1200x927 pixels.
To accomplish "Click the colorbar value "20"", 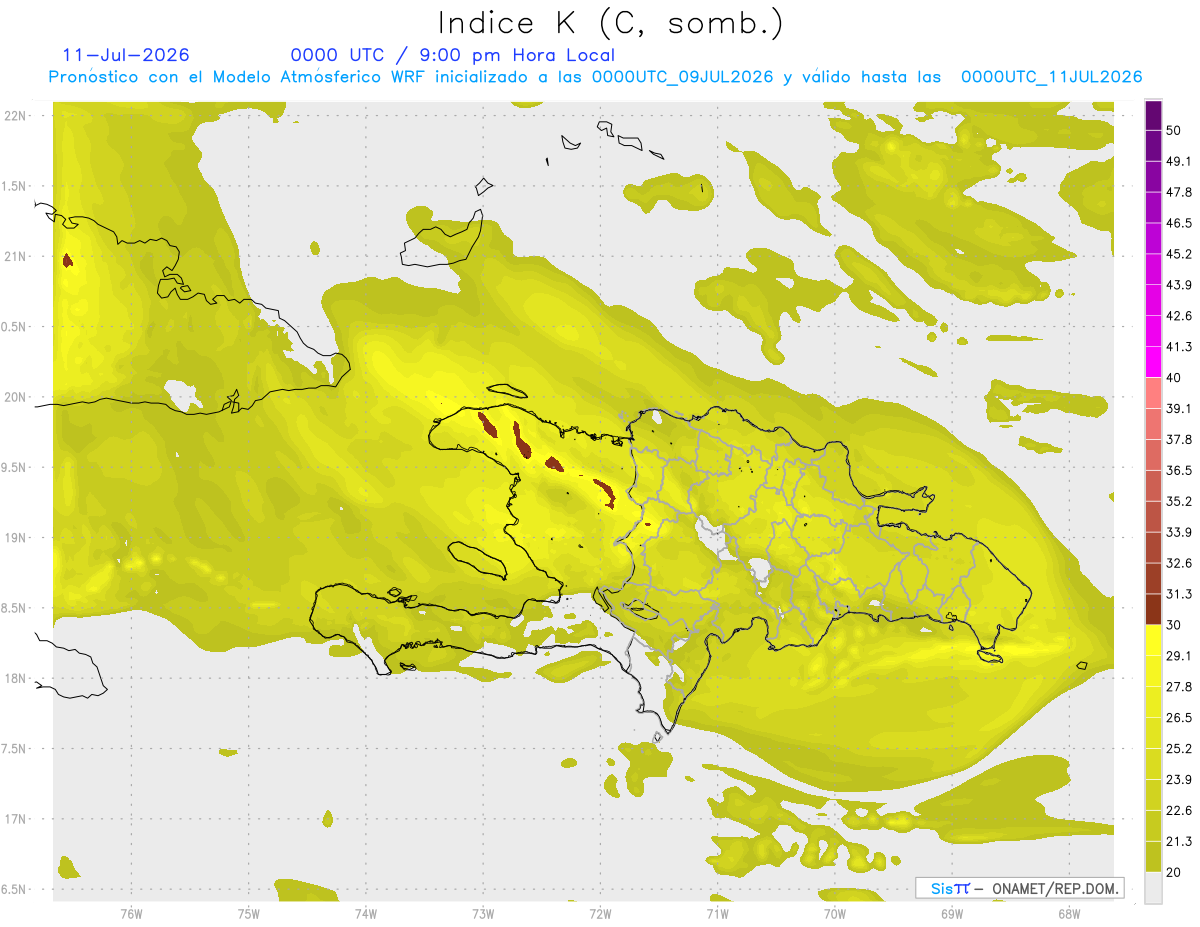I will pos(1176,873).
